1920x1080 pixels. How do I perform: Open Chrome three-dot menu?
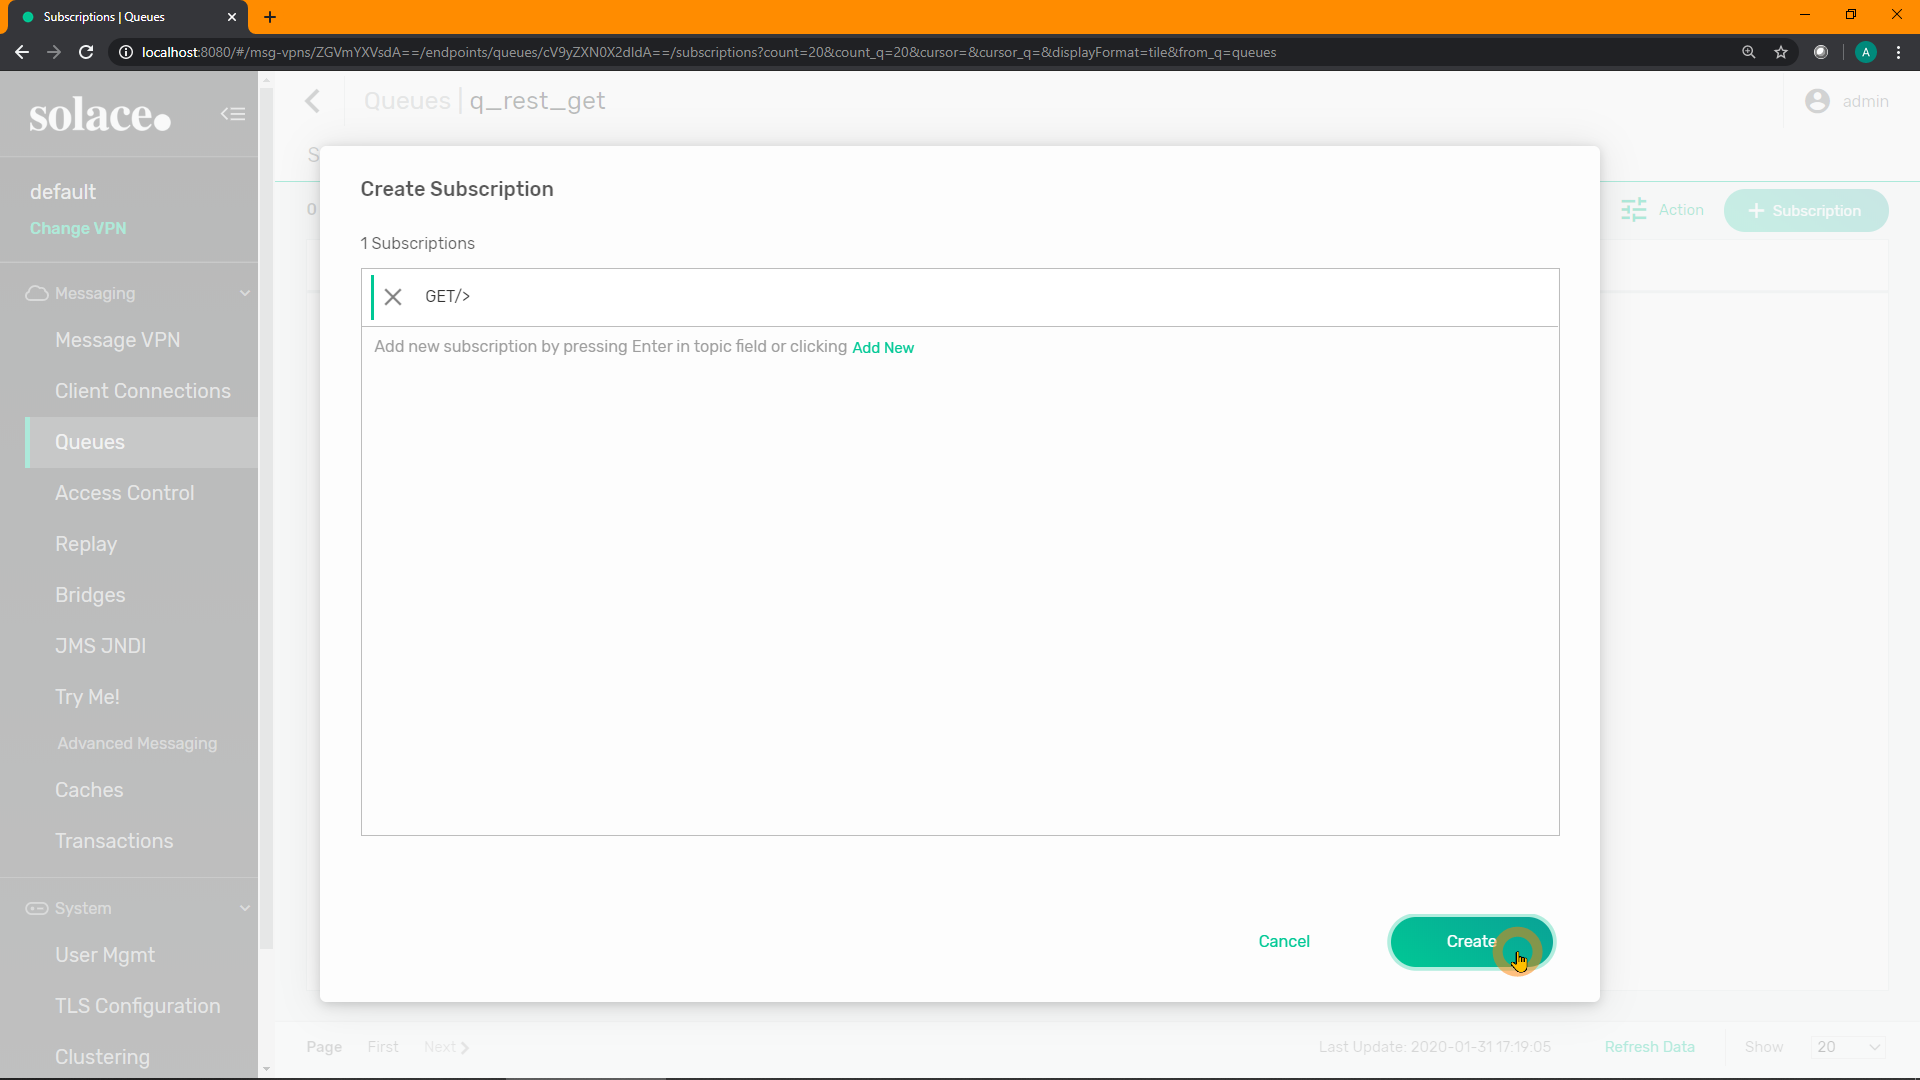tap(1898, 52)
